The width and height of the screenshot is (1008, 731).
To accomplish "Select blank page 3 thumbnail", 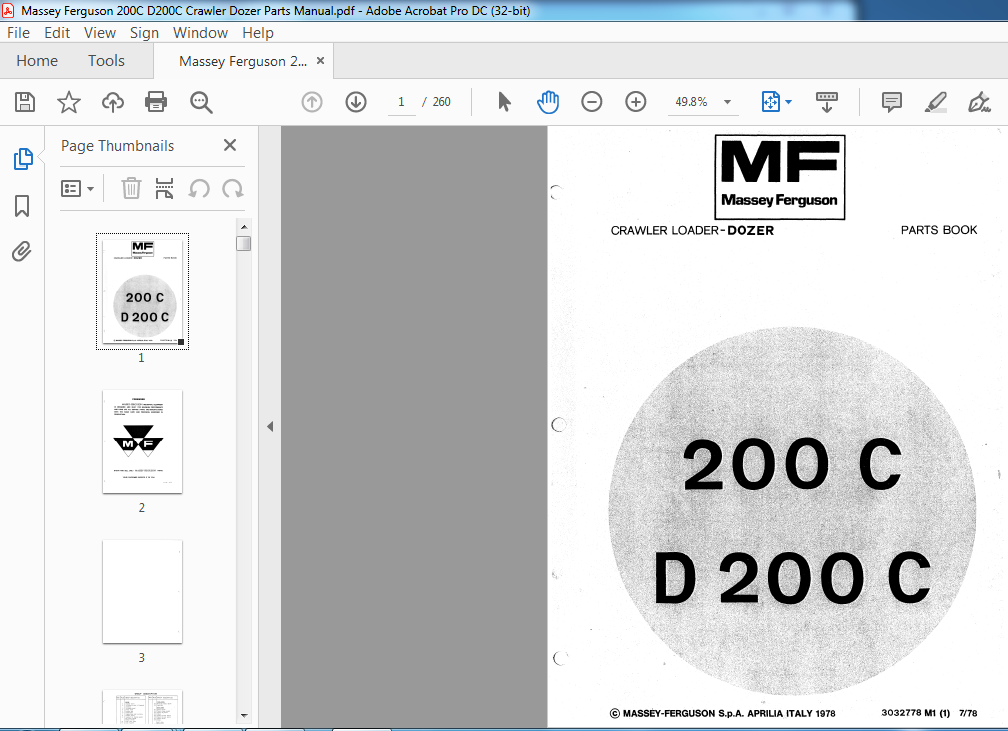I will coord(142,591).
